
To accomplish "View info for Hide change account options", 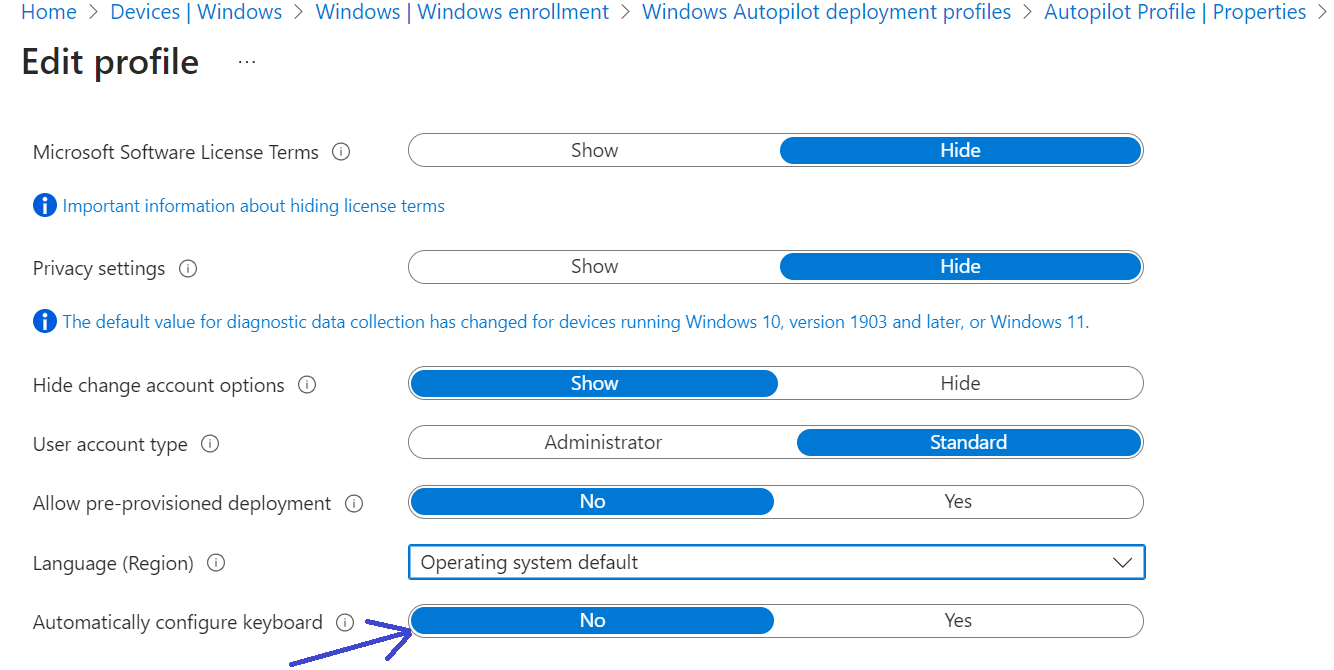I will 307,384.
